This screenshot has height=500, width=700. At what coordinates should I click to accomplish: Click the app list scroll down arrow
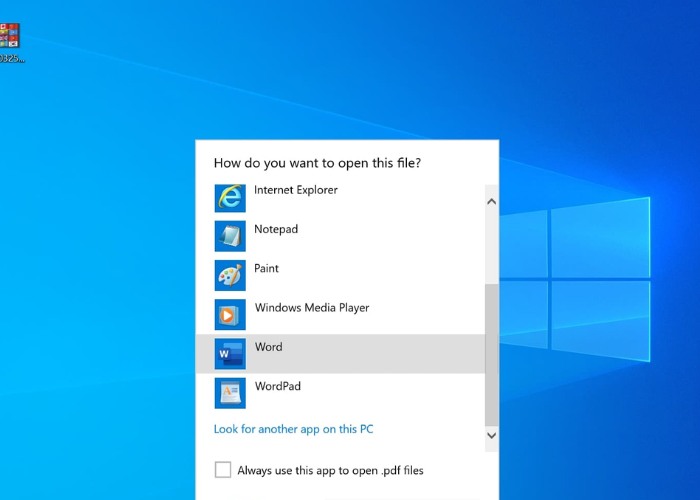(491, 435)
